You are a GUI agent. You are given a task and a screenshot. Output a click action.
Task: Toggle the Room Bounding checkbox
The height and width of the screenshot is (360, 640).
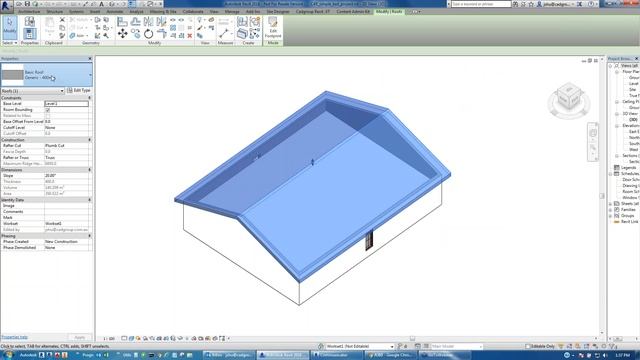click(47, 110)
